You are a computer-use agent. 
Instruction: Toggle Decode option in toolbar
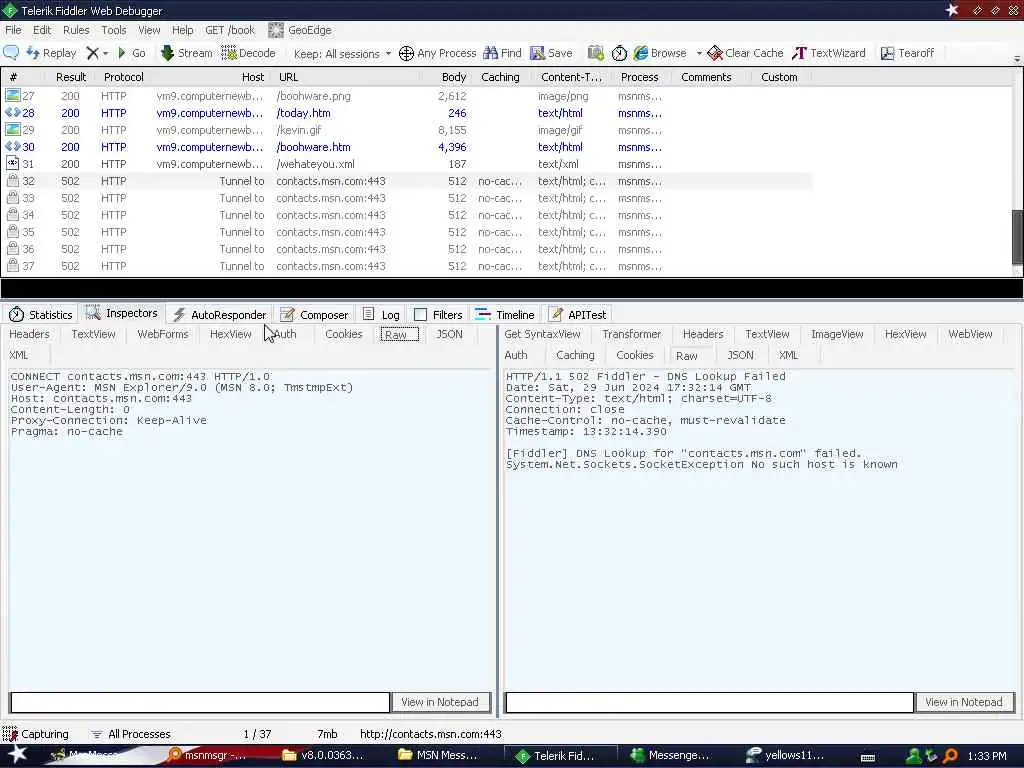[248, 53]
